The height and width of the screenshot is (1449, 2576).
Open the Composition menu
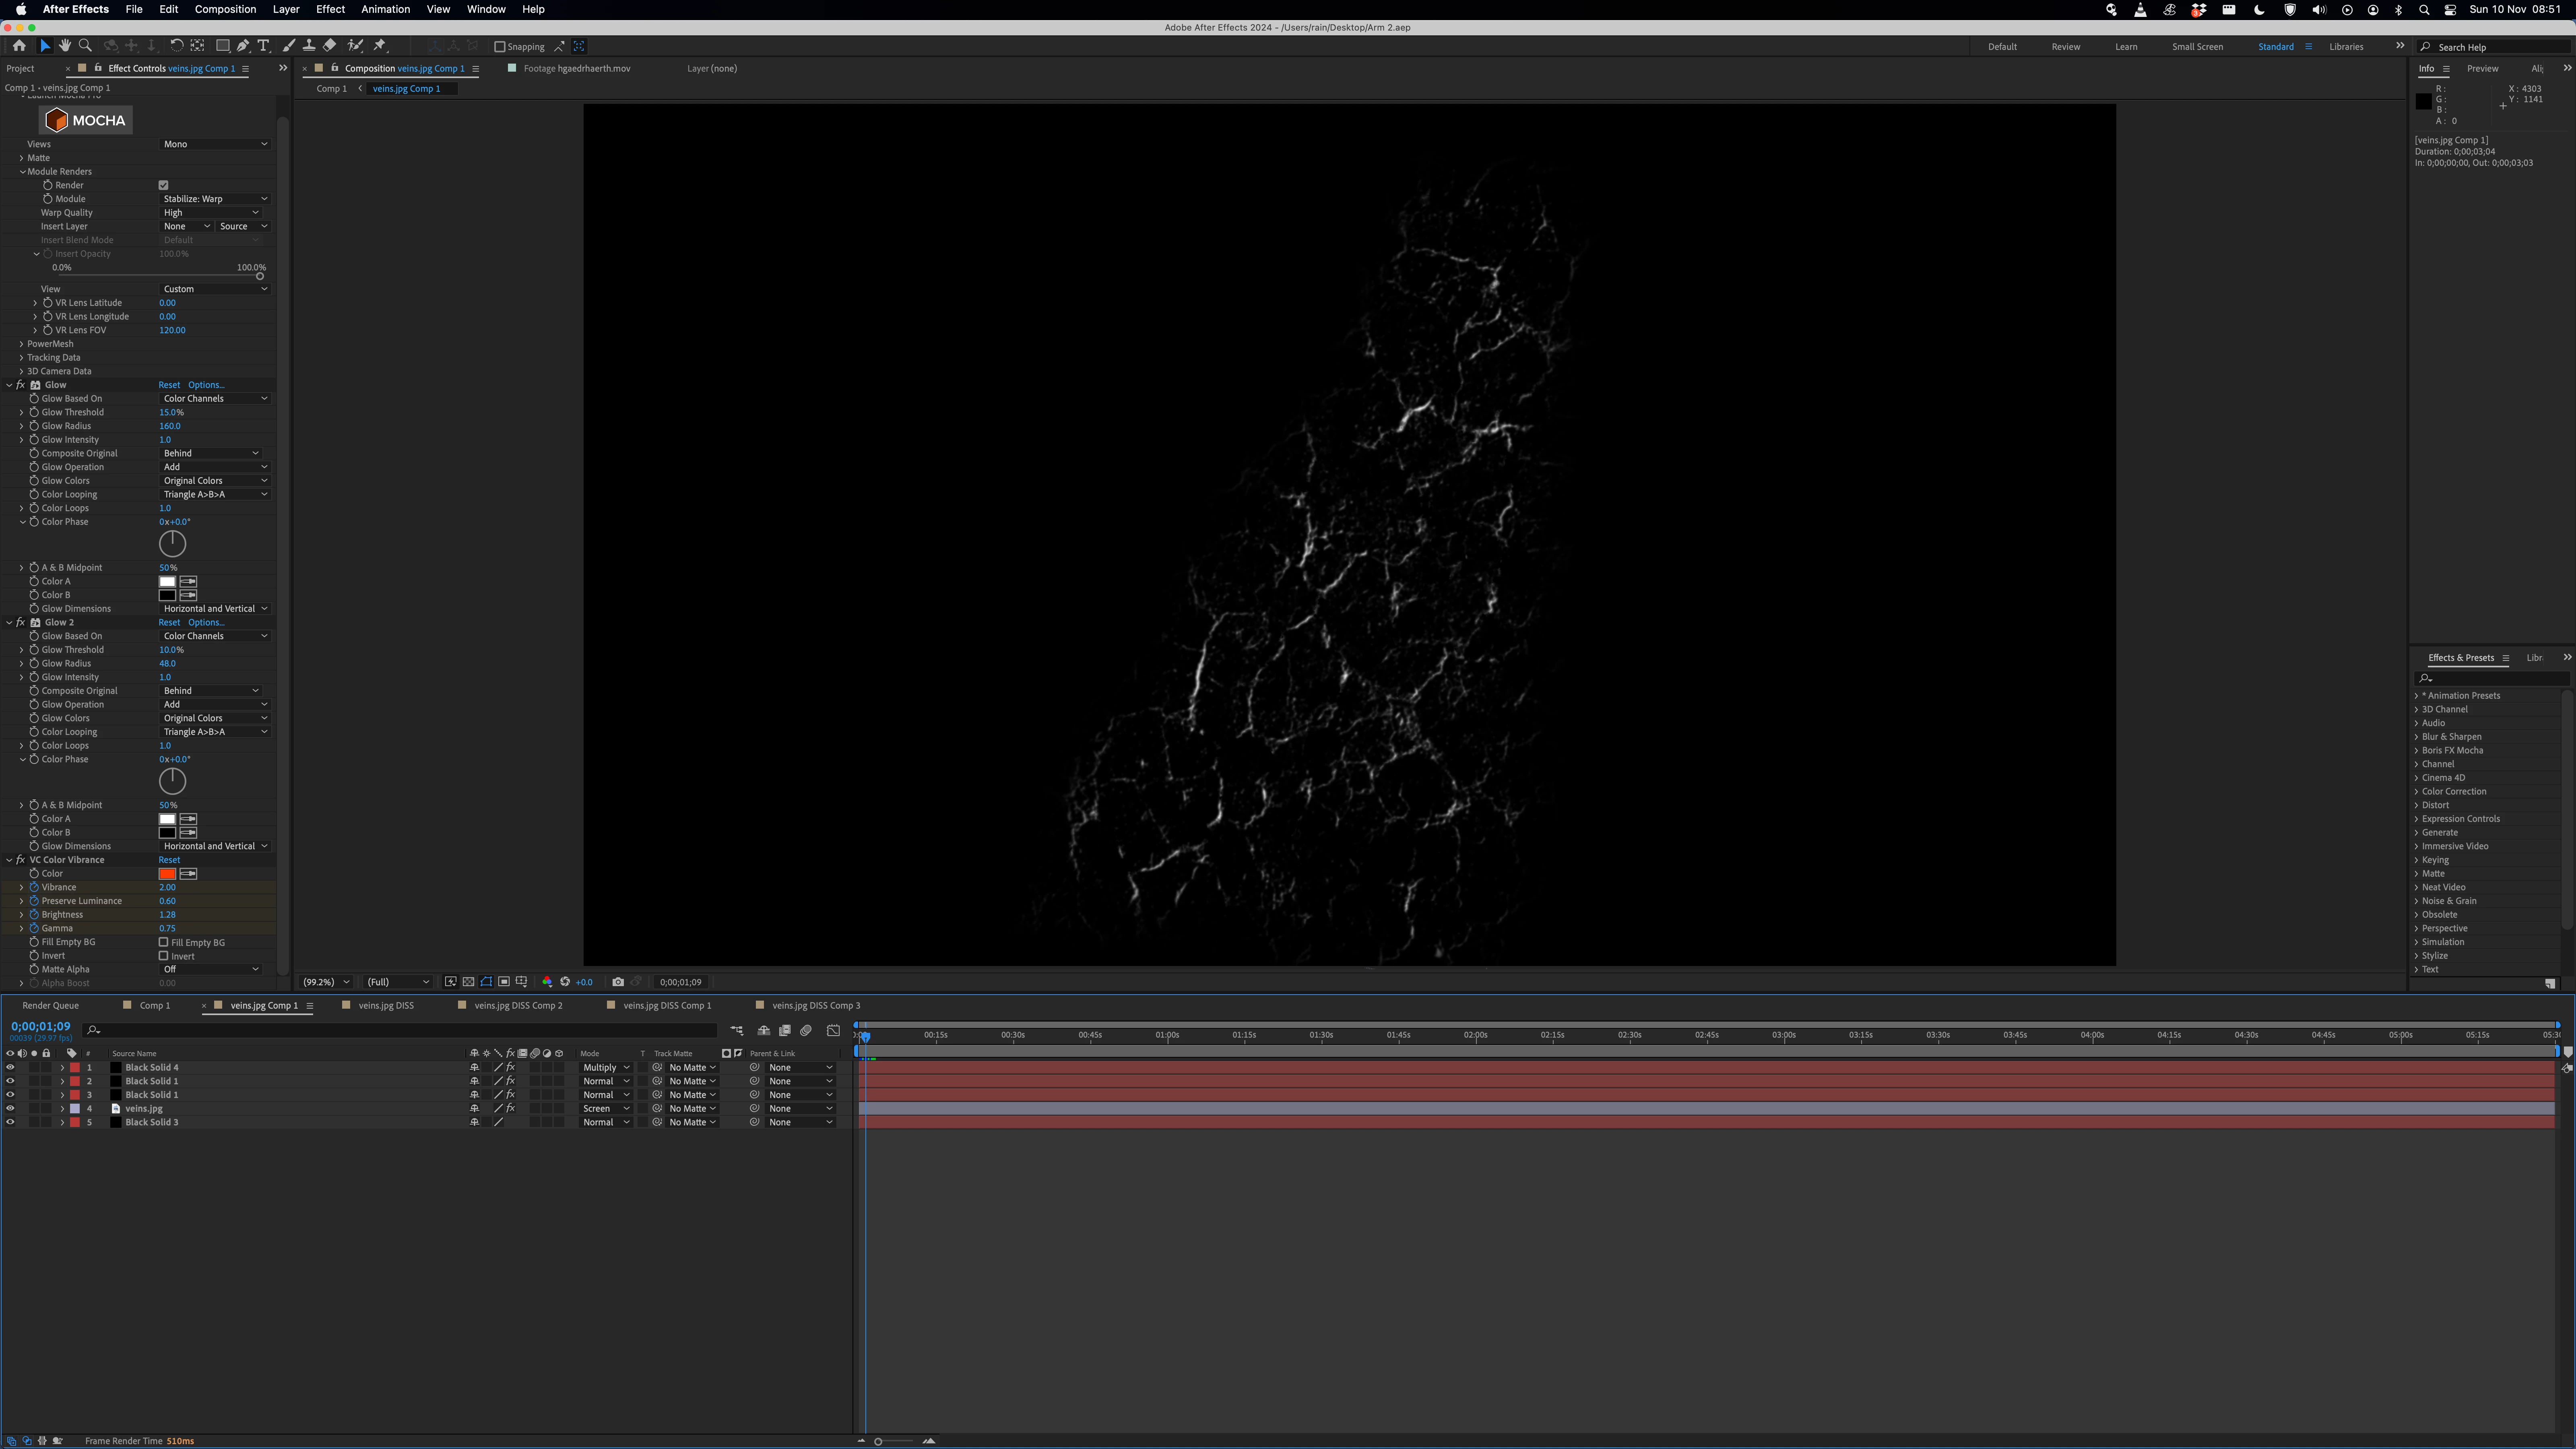click(x=225, y=9)
